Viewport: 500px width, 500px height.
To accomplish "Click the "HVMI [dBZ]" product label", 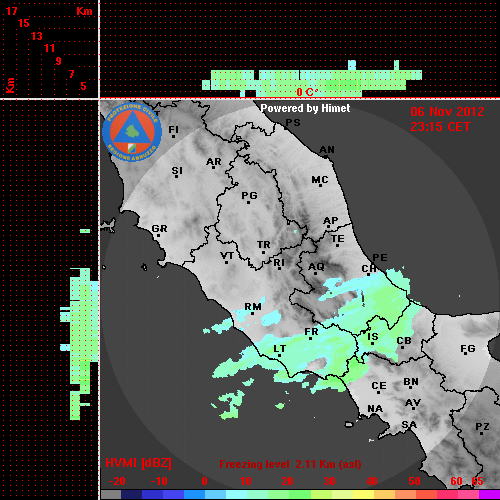I will 138,463.
